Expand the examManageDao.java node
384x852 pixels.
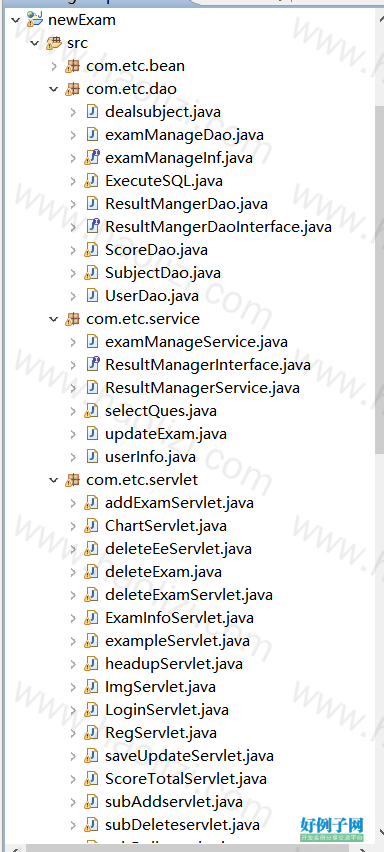click(73, 135)
